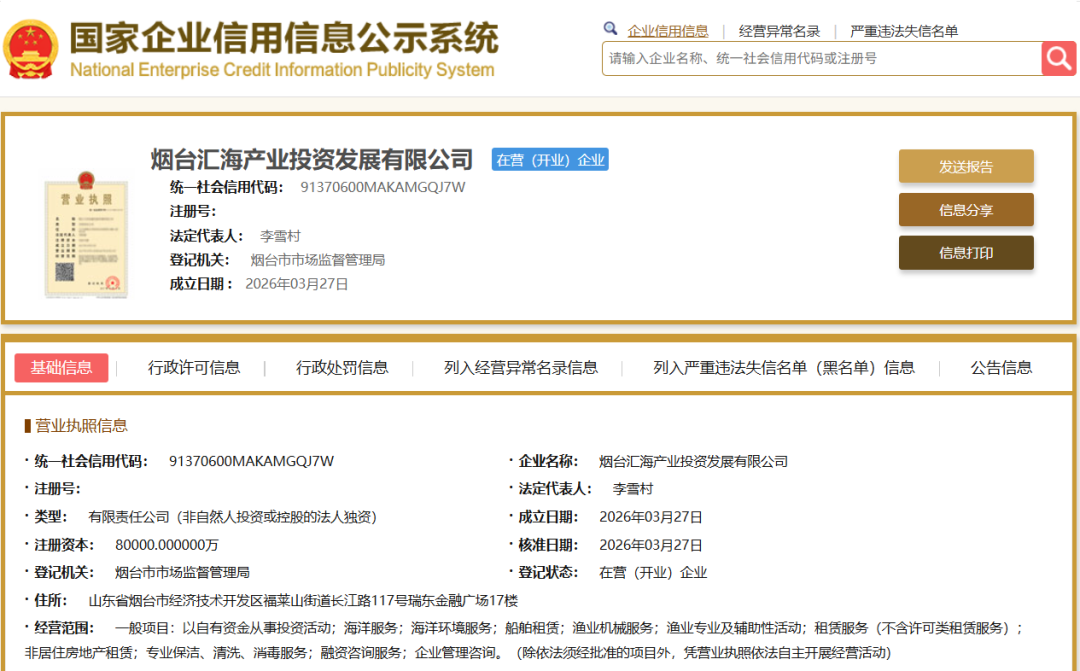Click the 信息打印 button
1080x671 pixels.
coord(966,252)
